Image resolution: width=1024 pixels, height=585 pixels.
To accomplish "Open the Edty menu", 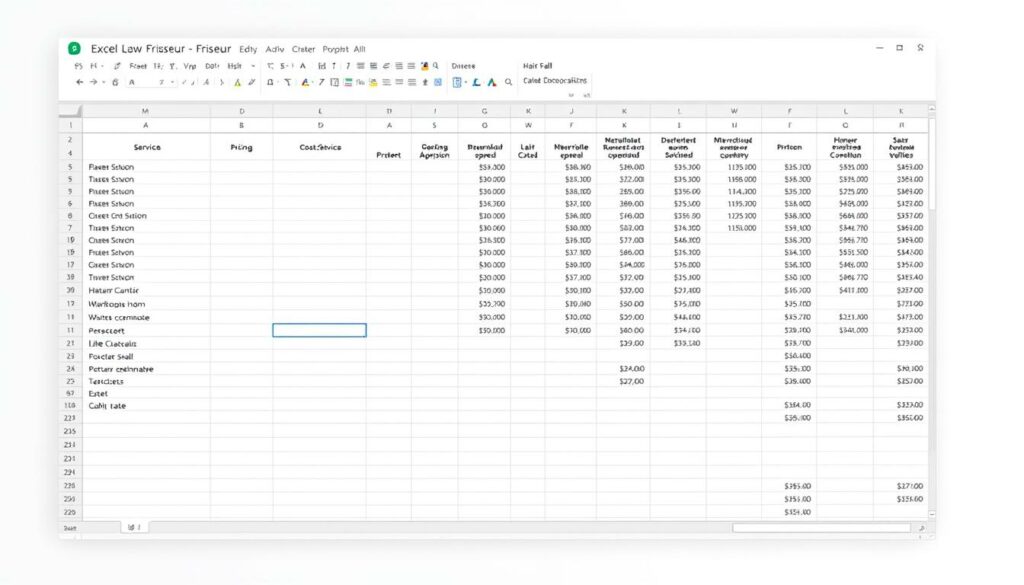I will click(x=248, y=49).
